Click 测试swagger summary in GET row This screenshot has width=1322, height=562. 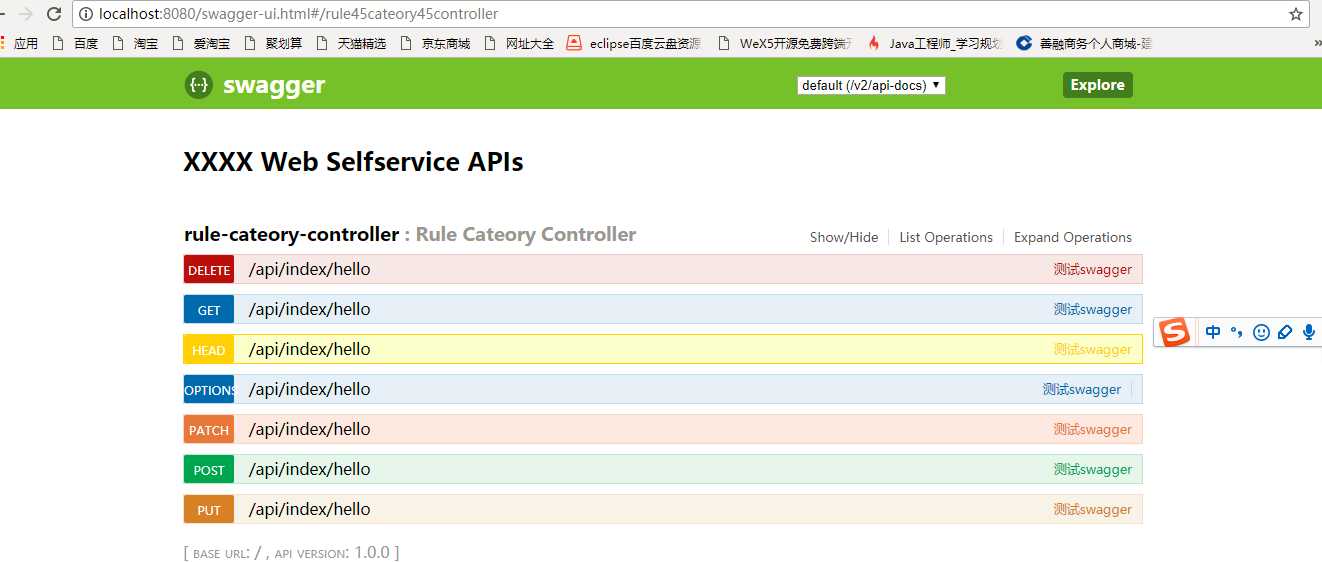tap(1092, 309)
